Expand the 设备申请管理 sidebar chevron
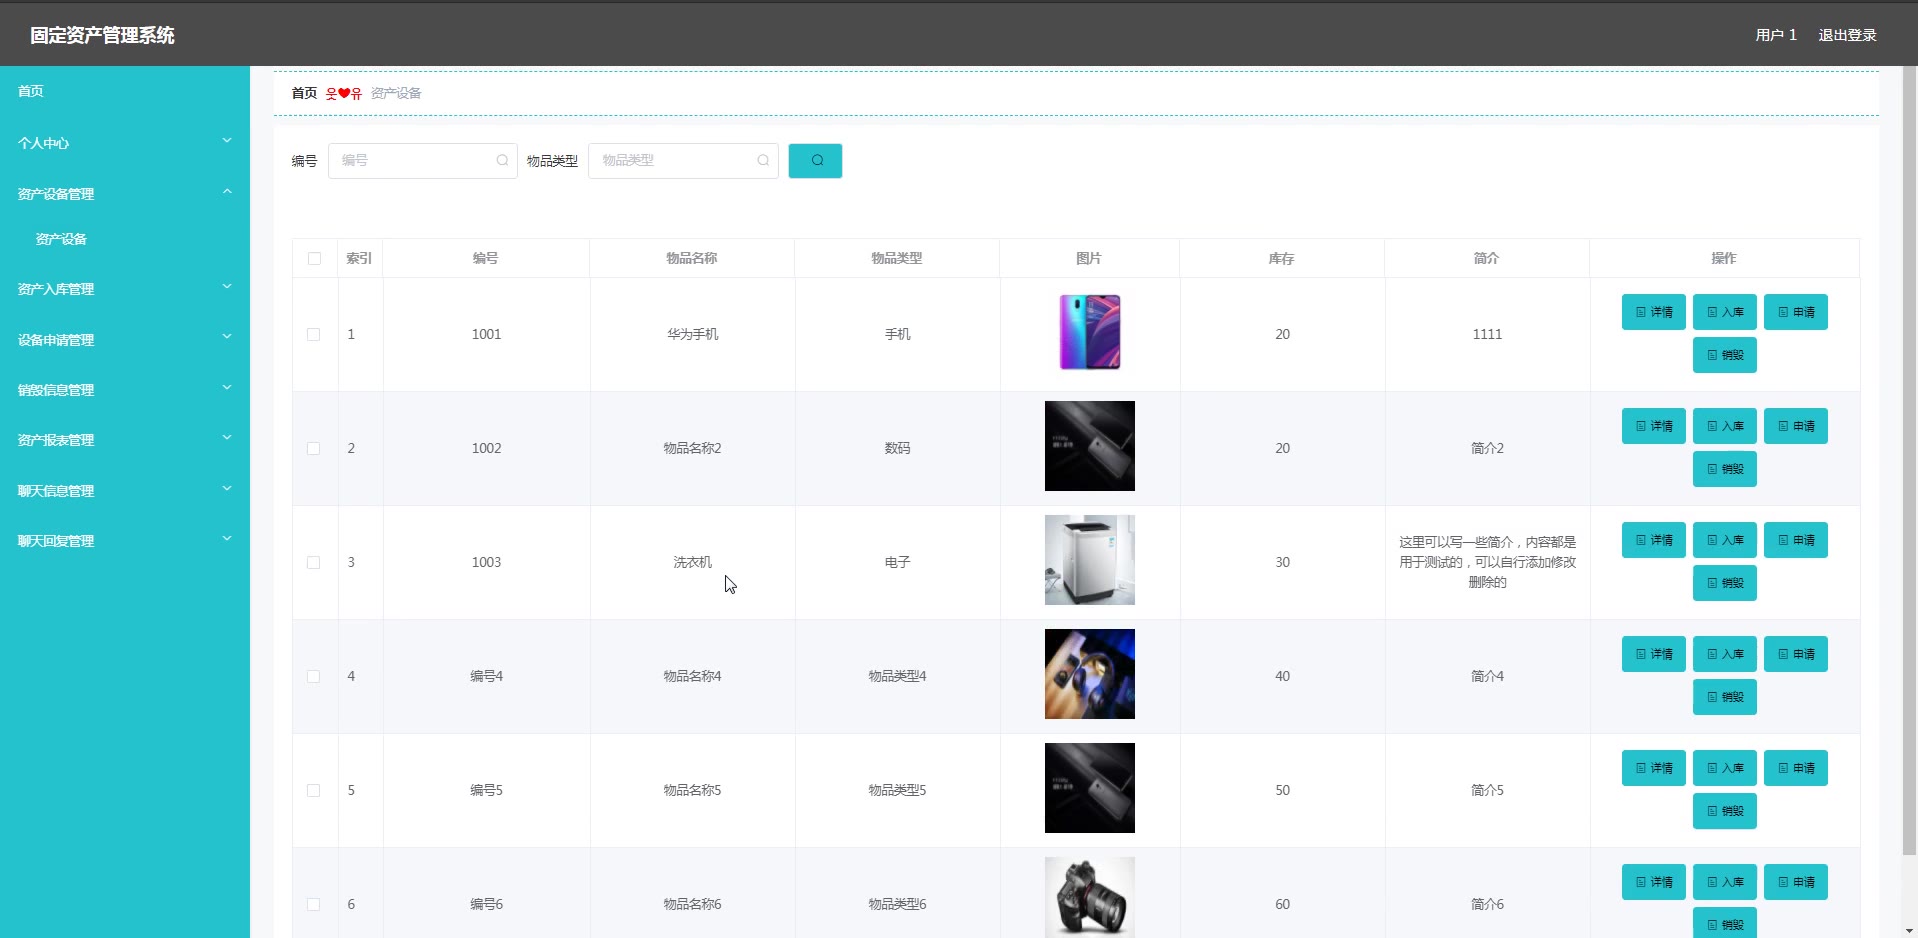Viewport: 1918px width, 938px height. tap(227, 337)
